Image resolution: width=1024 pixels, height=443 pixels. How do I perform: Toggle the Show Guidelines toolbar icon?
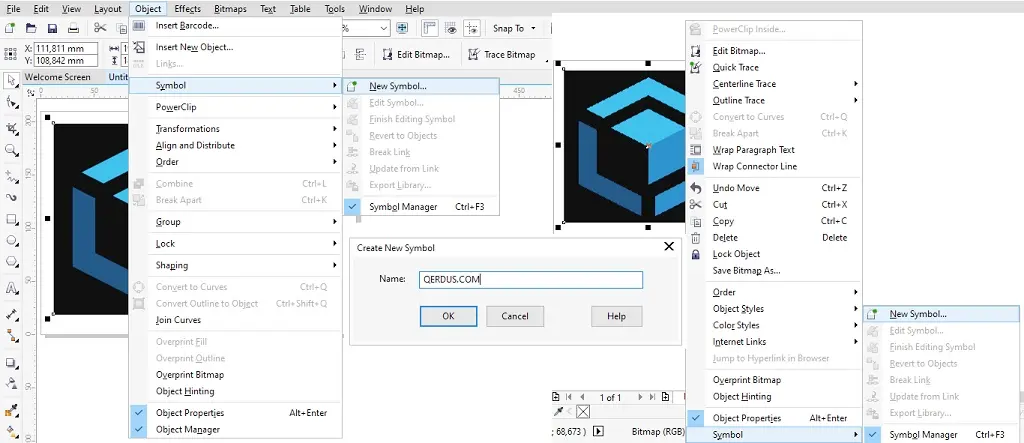(472, 28)
